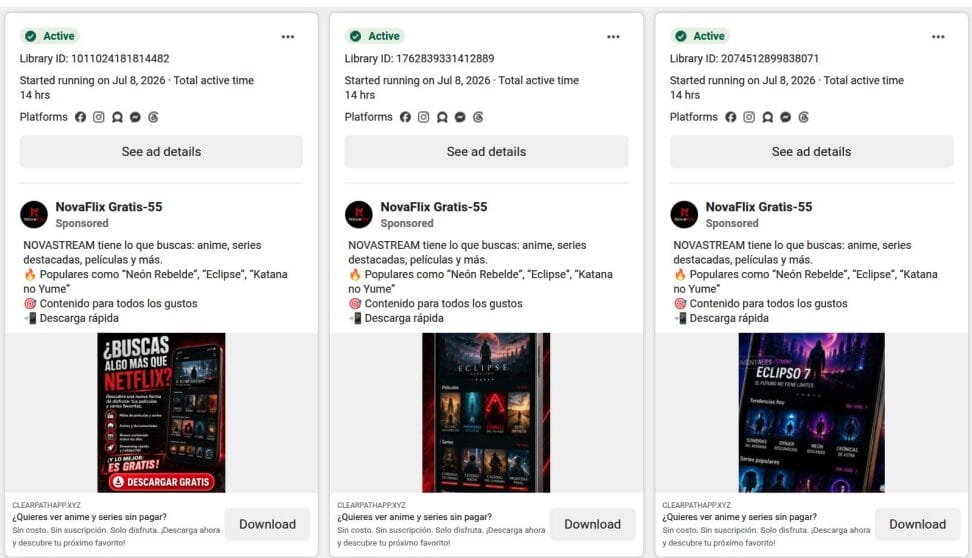972x558 pixels.
Task: Click NovaFlix profile avatar in ad 1011024181814482
Action: click(34, 215)
